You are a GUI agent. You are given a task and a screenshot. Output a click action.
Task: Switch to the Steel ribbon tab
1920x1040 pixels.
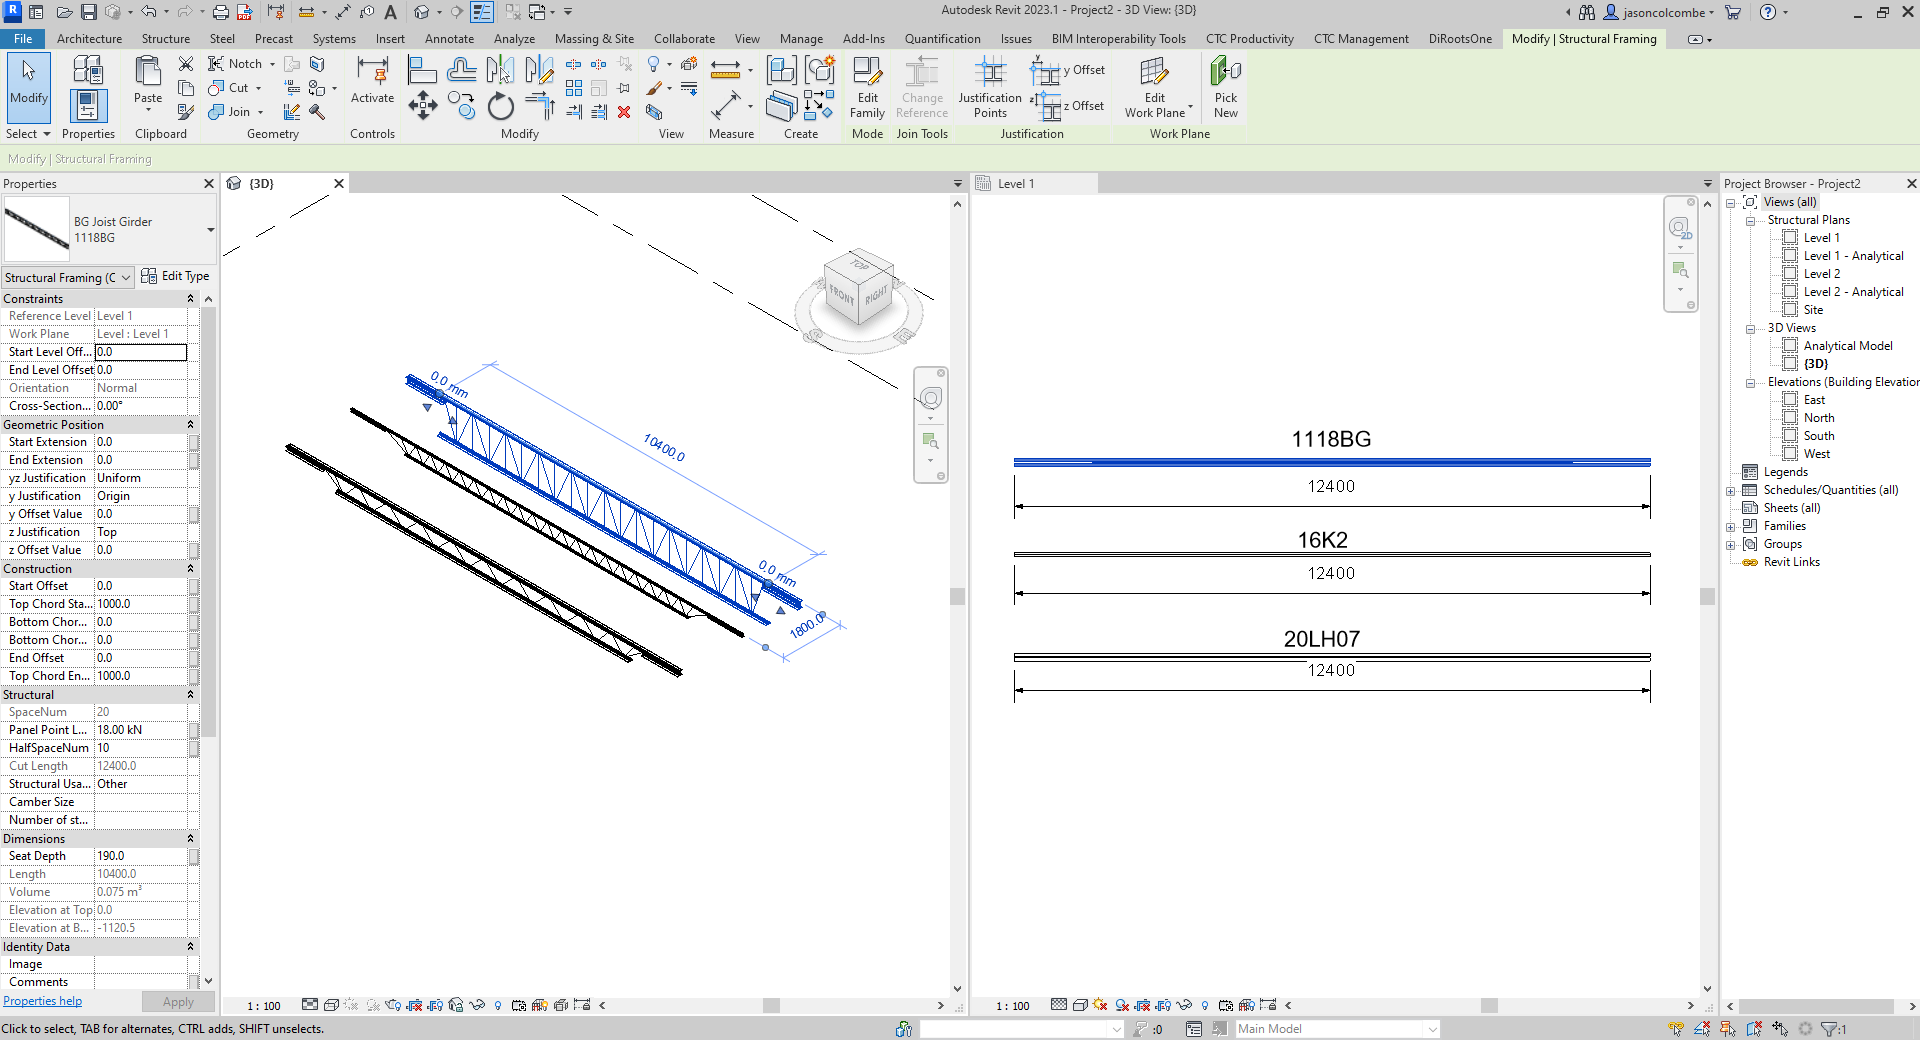222,39
